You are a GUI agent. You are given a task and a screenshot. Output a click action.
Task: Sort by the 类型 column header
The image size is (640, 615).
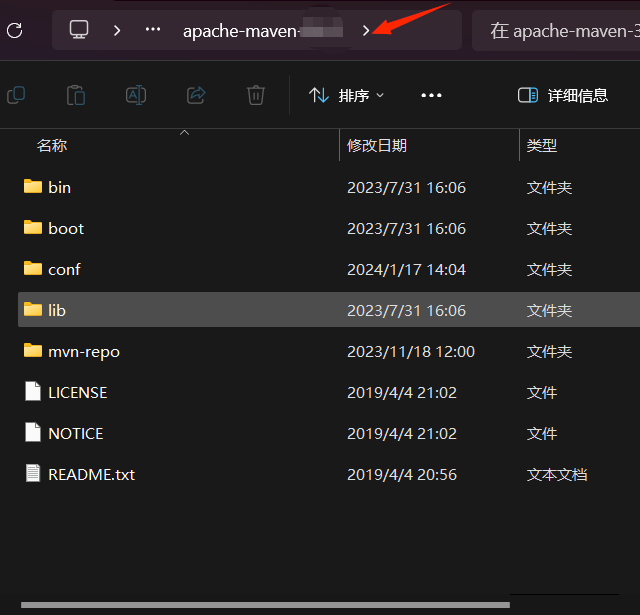point(542,145)
